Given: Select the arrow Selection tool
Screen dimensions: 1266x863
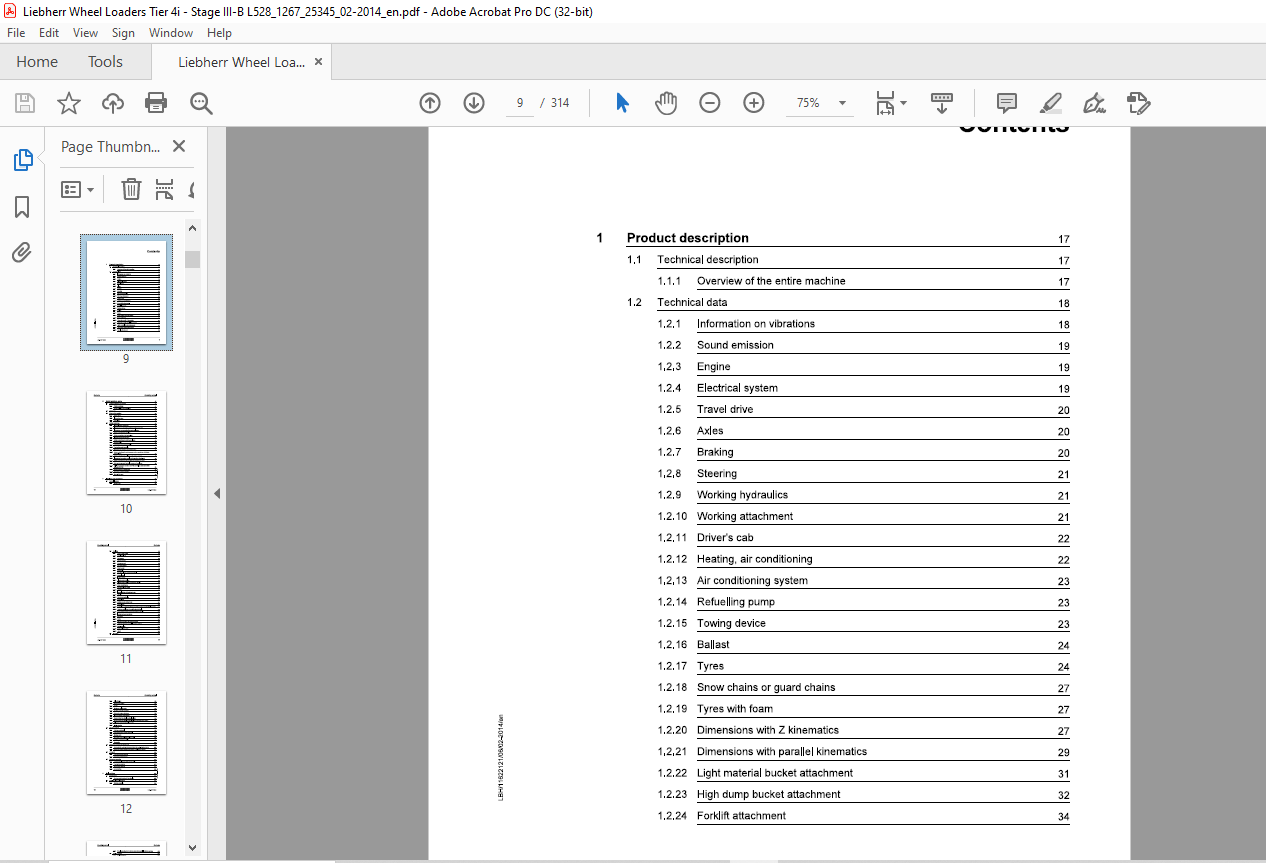Looking at the screenshot, I should pos(622,103).
